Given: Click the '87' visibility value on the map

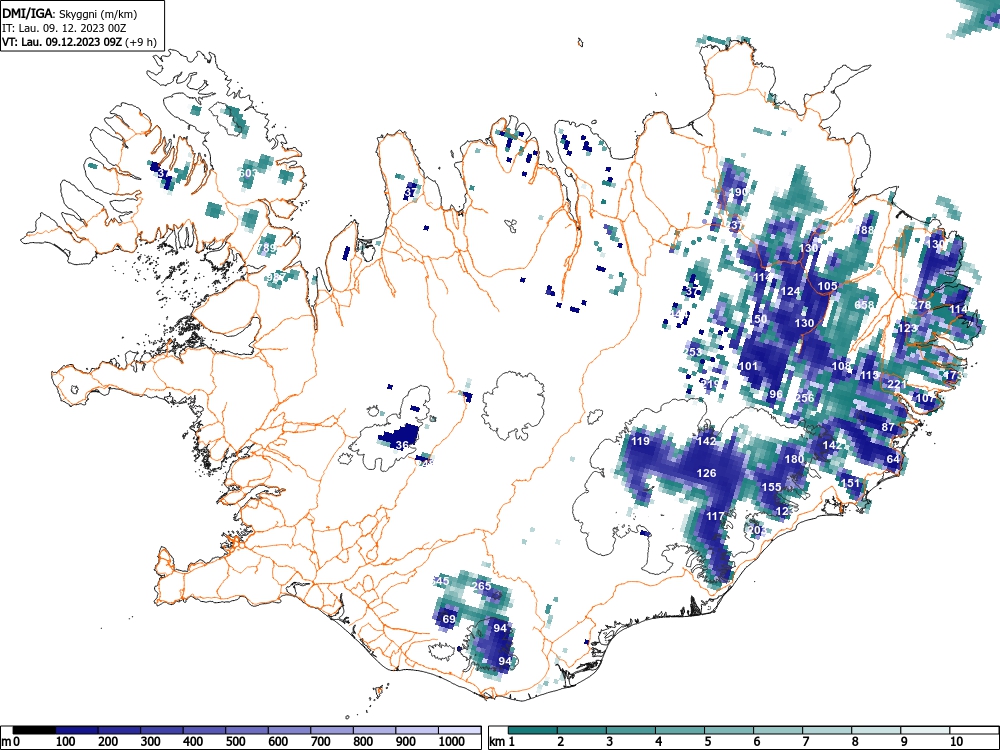Looking at the screenshot, I should 888,427.
